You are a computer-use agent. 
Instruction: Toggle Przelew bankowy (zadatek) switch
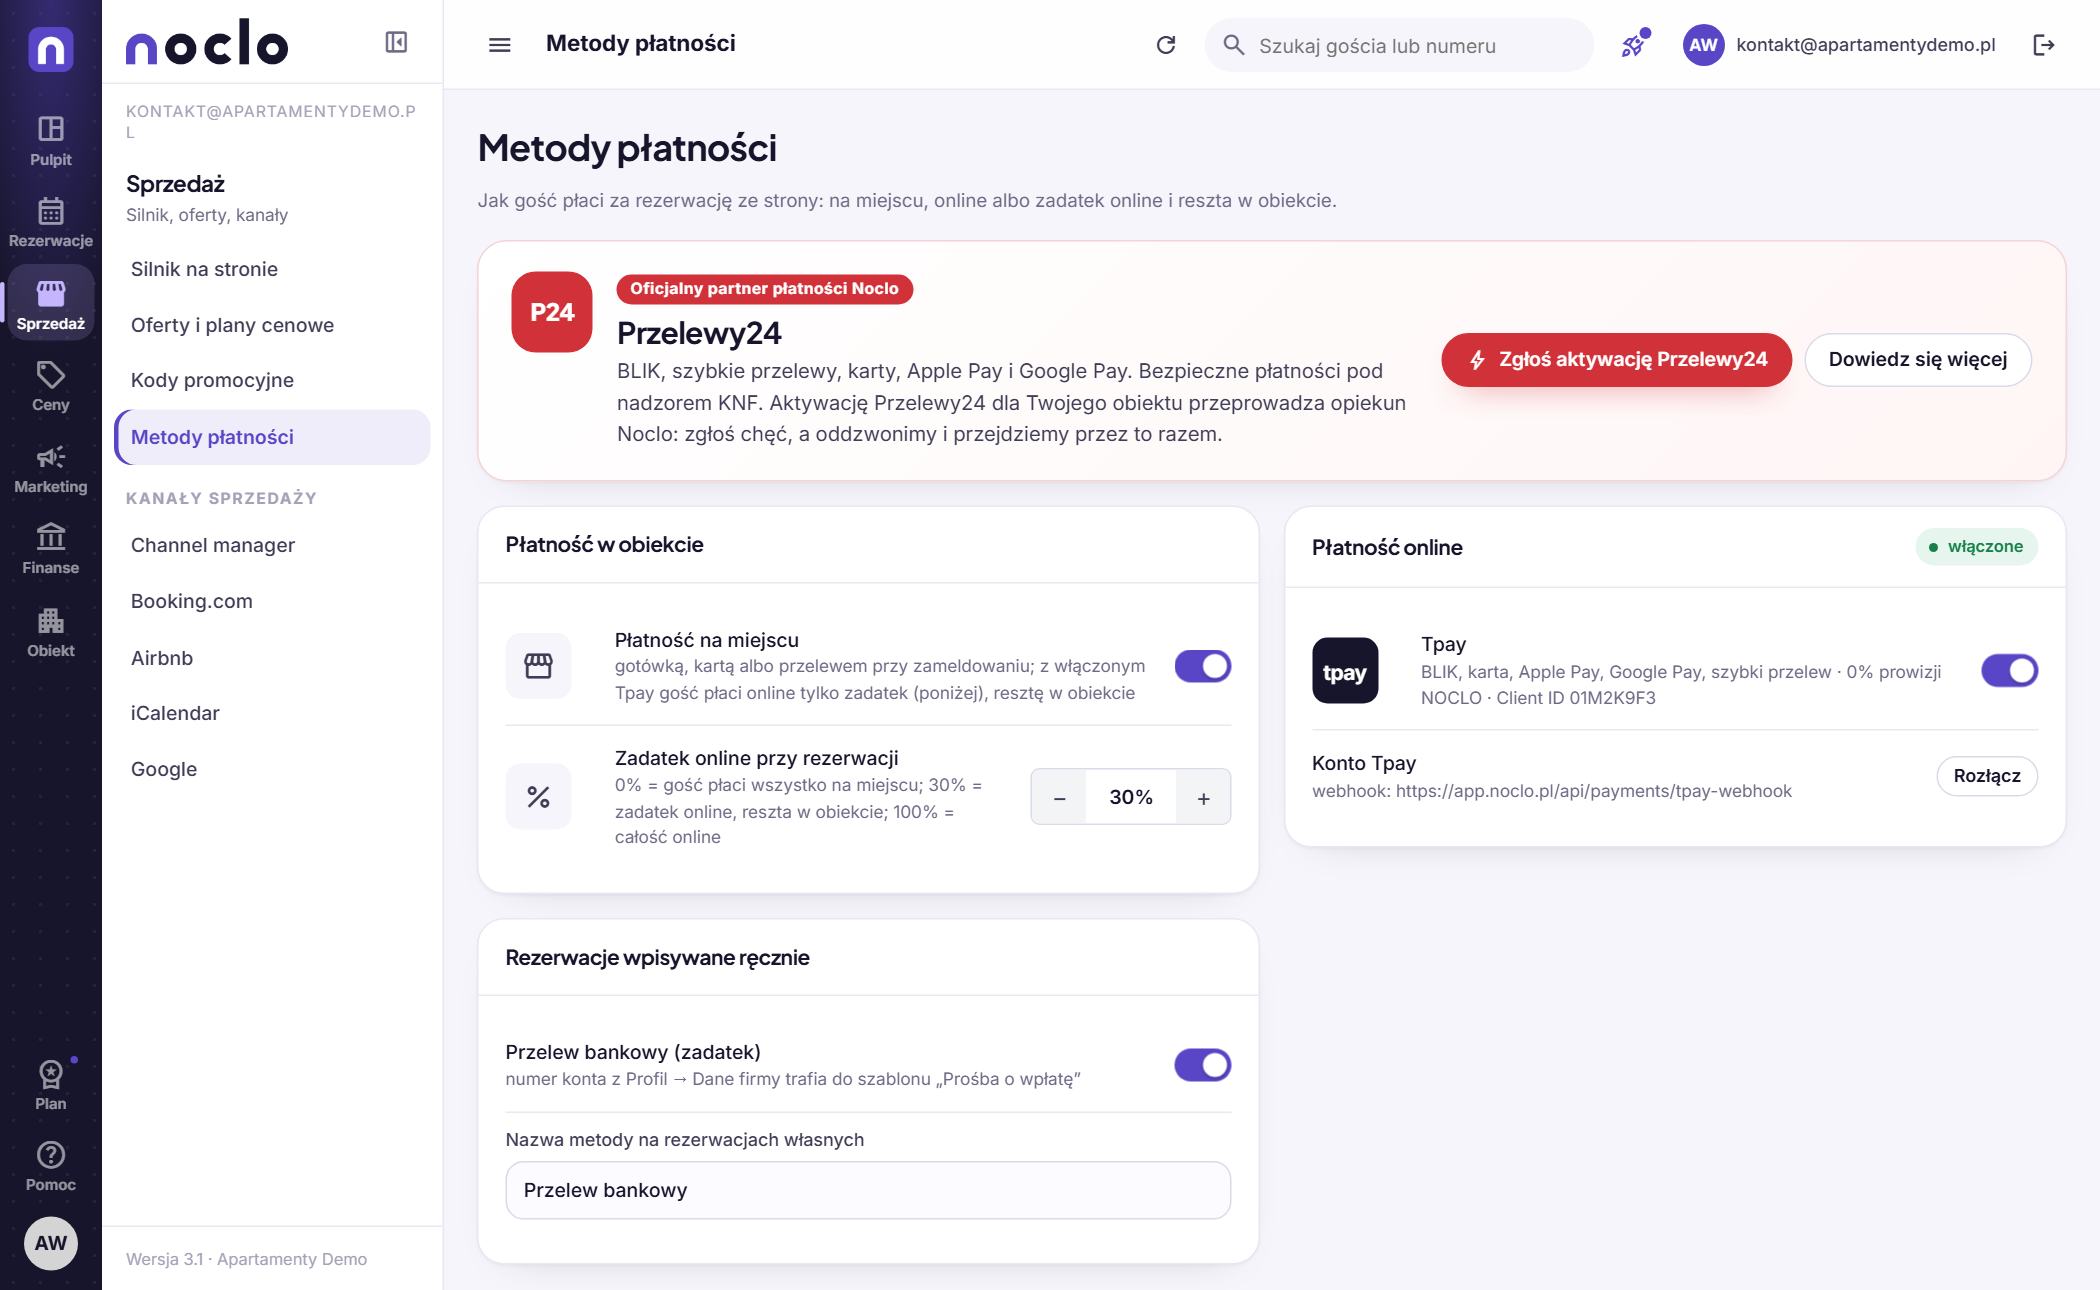(x=1202, y=1065)
